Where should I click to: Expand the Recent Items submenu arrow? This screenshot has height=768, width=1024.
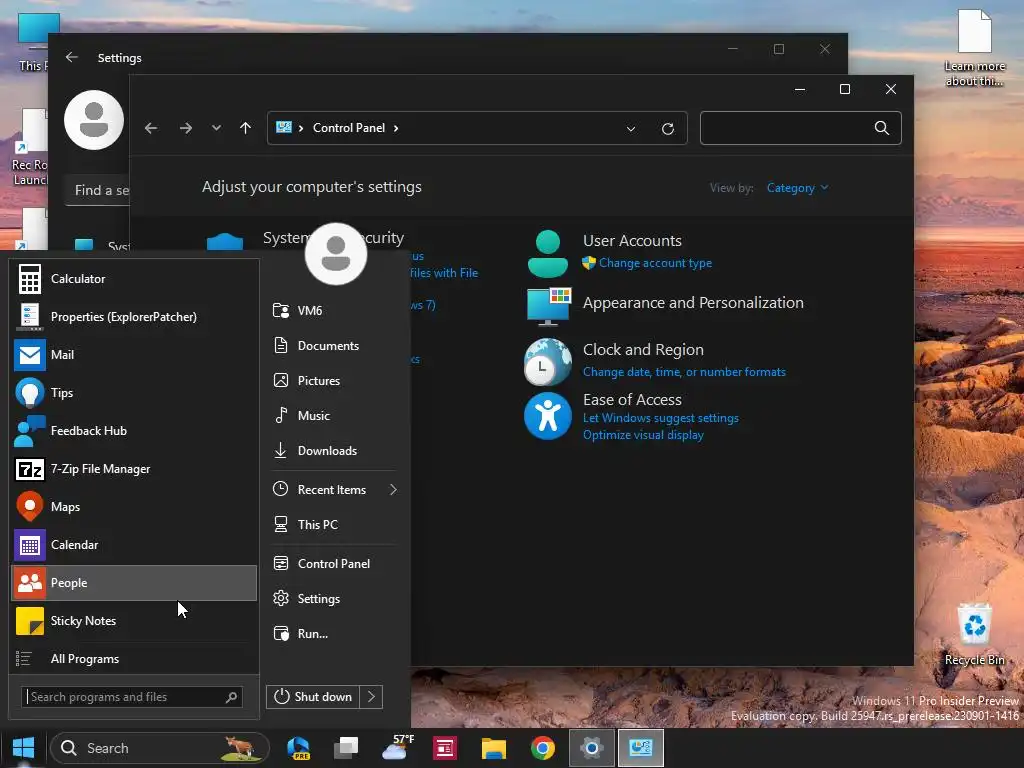tap(393, 489)
